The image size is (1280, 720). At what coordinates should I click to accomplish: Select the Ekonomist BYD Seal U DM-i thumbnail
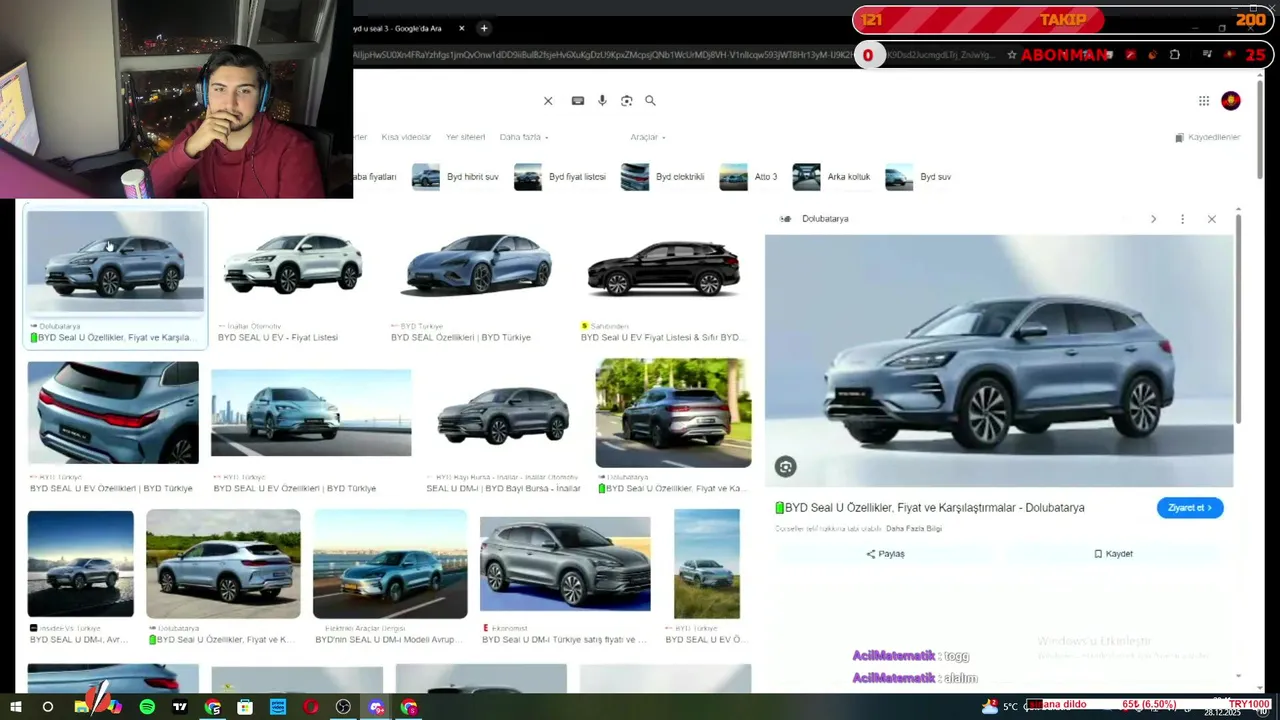pyautogui.click(x=565, y=564)
